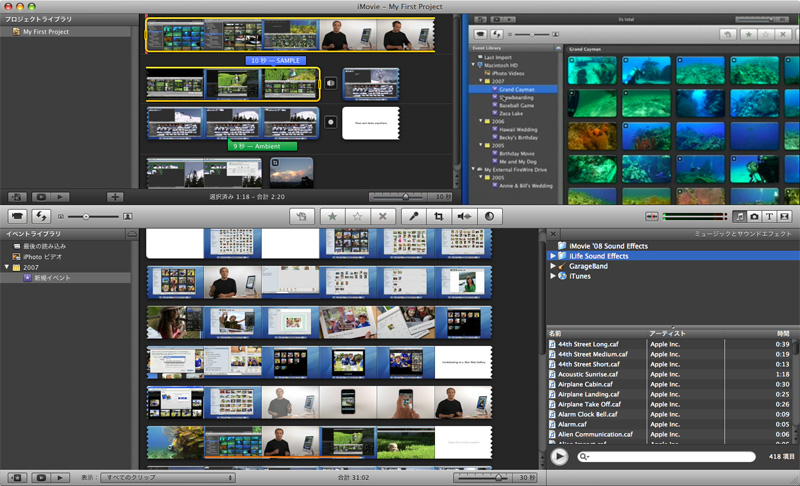Image resolution: width=800 pixels, height=486 pixels.
Task: Show or hide the project library list
Action: pyautogui.click(x=16, y=197)
